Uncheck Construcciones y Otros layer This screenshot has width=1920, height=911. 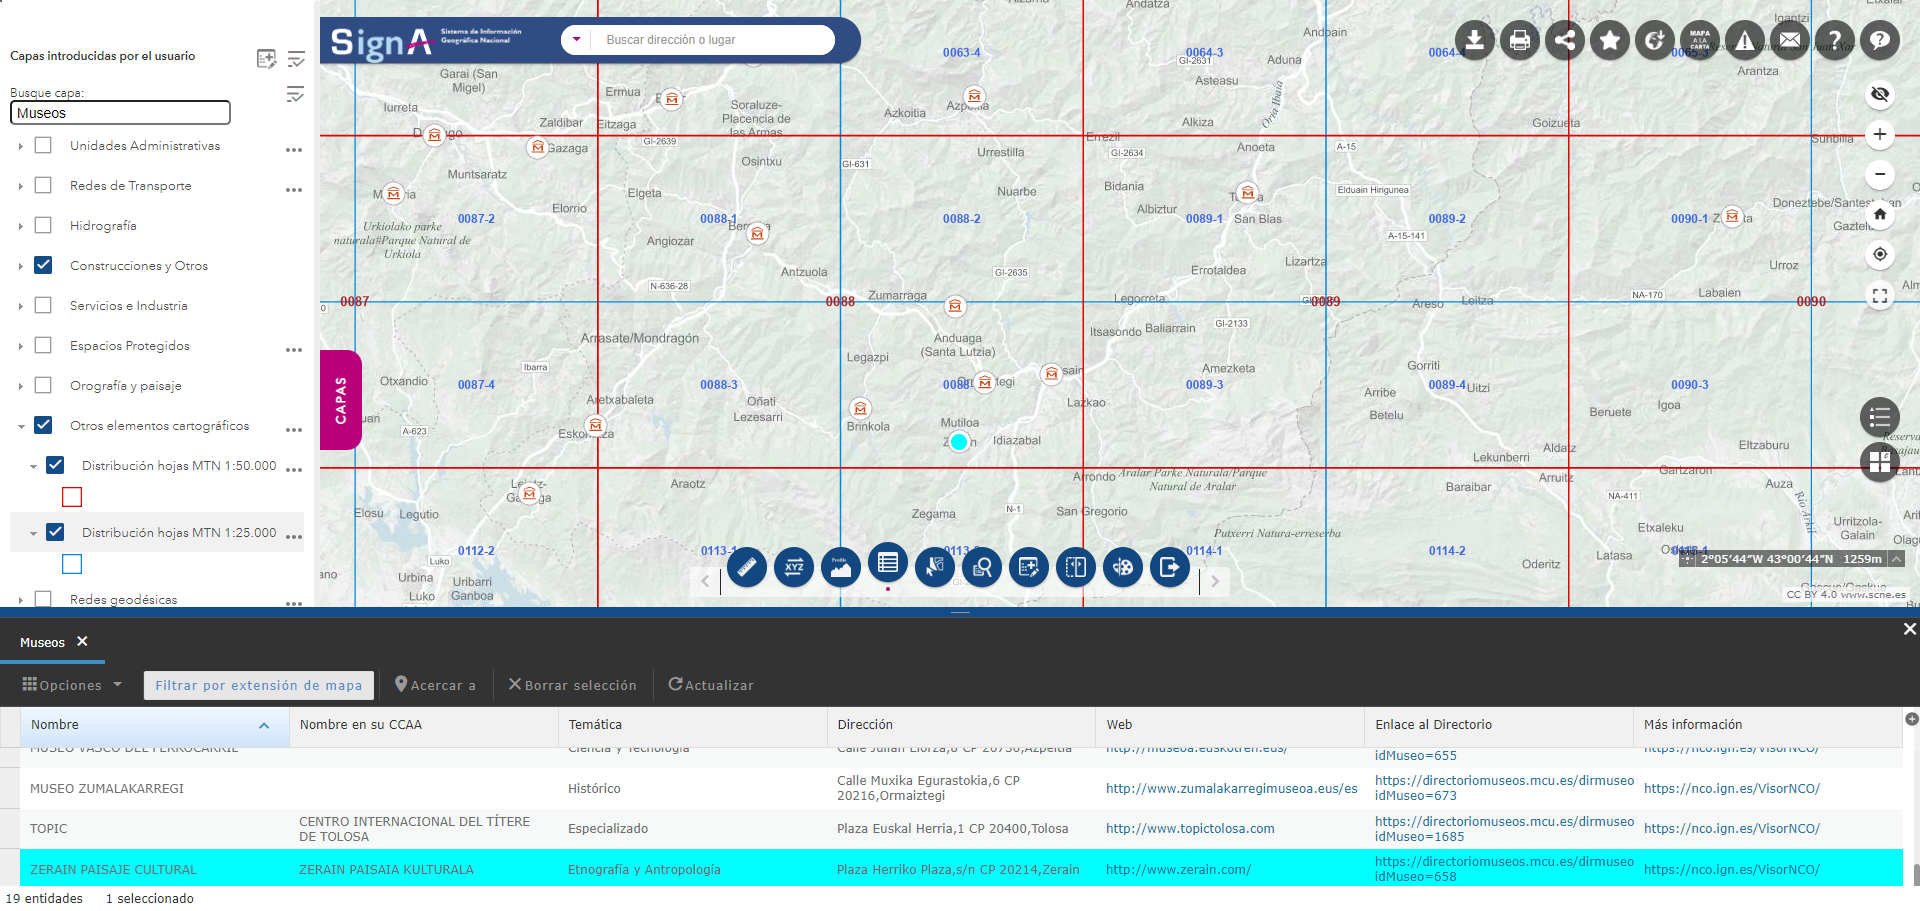pos(43,266)
